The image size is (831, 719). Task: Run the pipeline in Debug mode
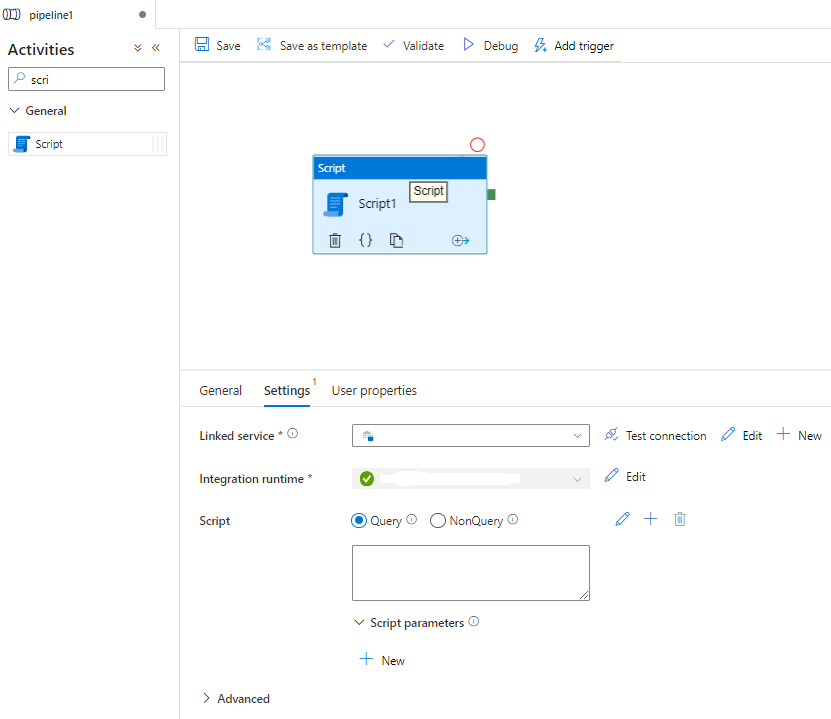[x=490, y=45]
